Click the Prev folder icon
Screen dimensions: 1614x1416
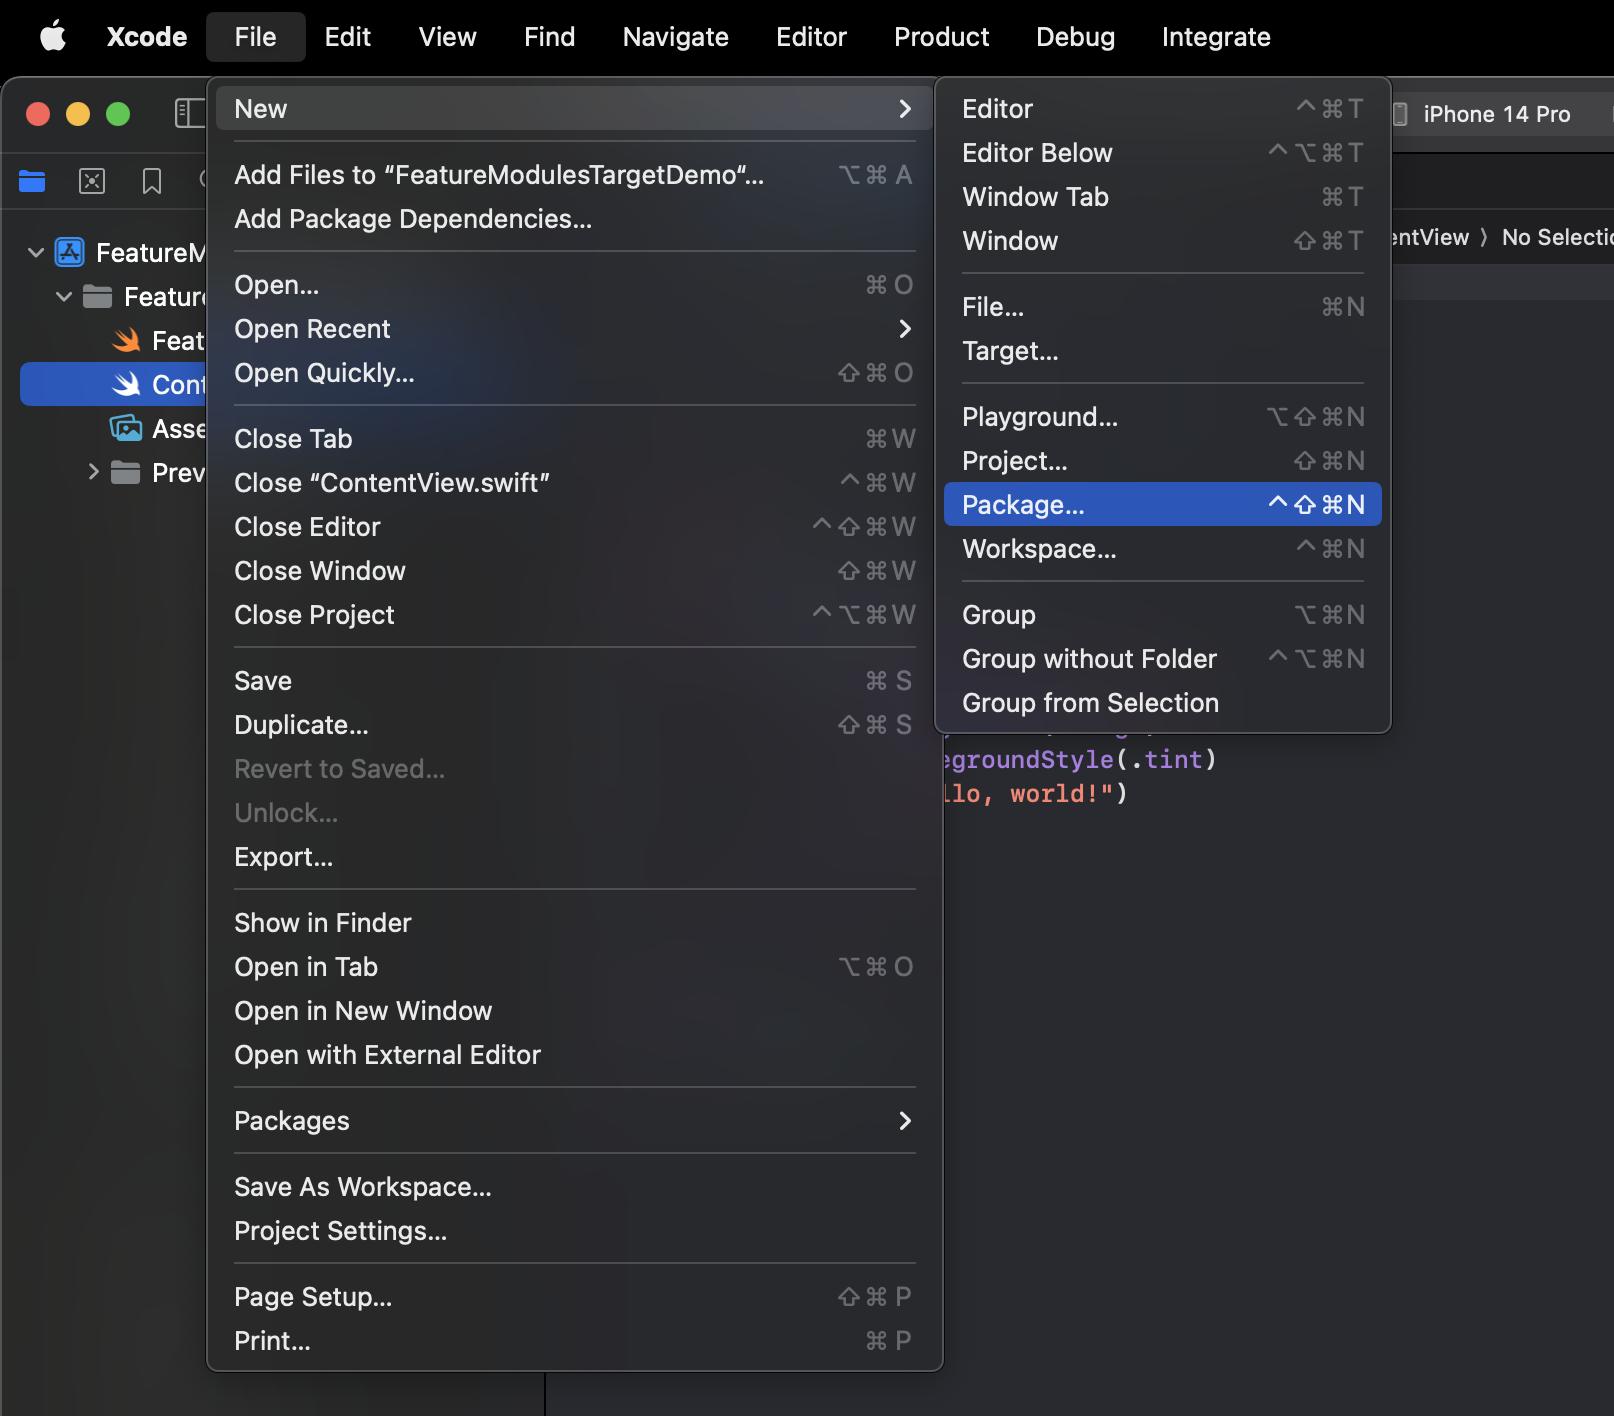[x=125, y=472]
